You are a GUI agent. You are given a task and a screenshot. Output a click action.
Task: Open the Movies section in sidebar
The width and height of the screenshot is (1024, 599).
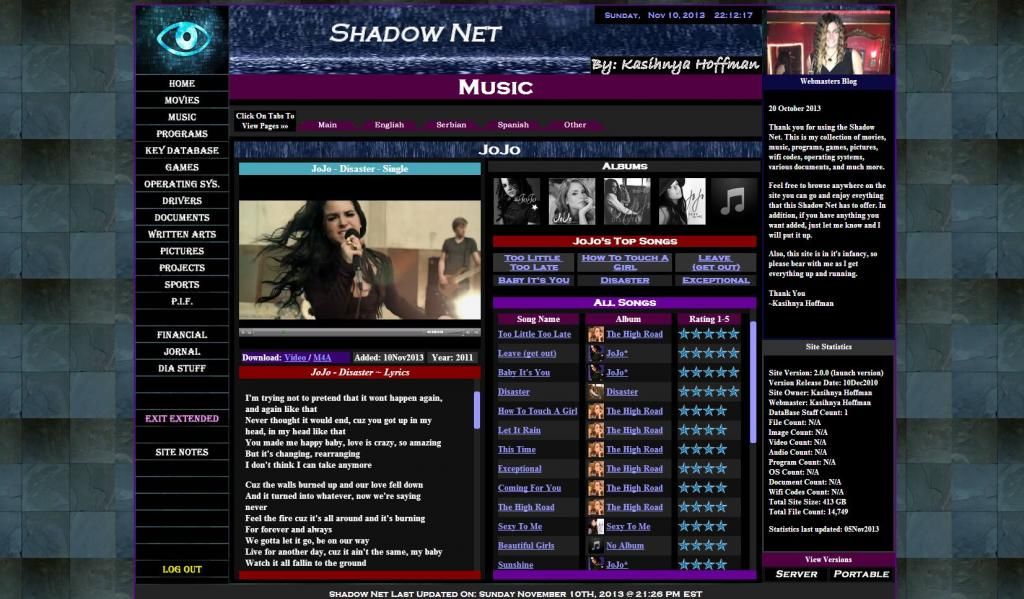click(182, 101)
